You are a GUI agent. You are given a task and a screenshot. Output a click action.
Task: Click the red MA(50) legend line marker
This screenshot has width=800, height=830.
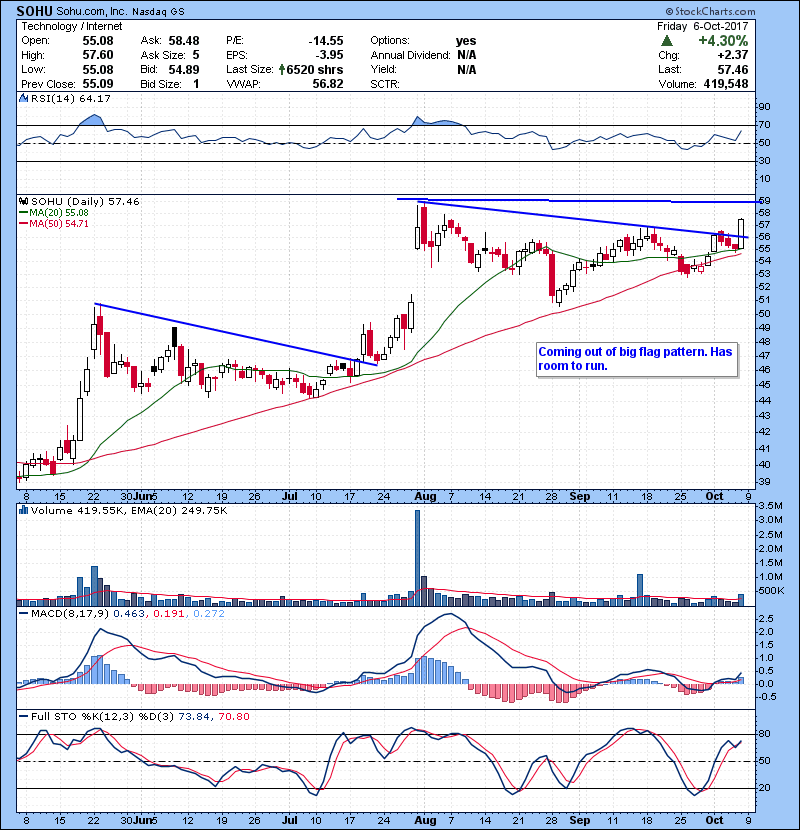(x=23, y=224)
